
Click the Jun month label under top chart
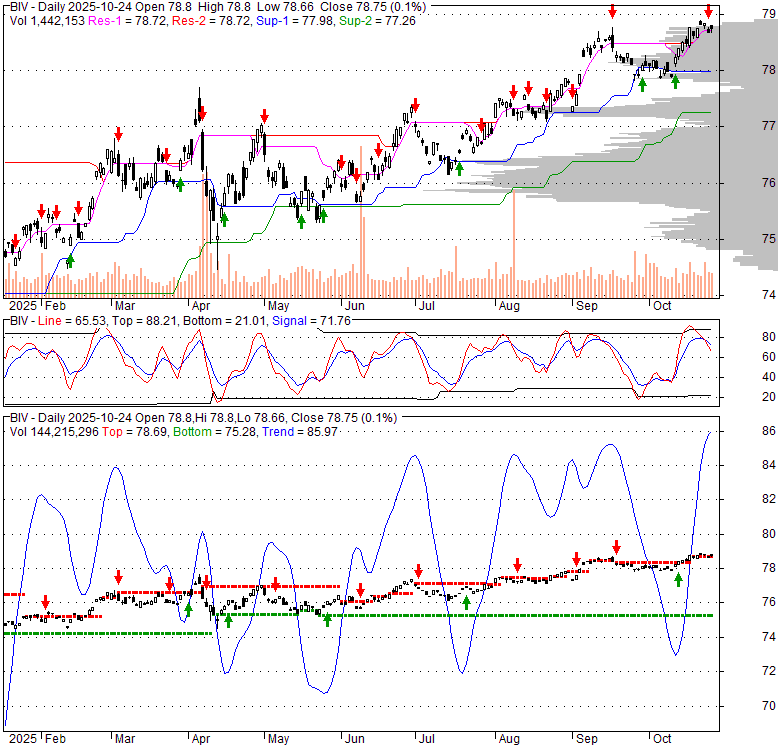click(355, 306)
